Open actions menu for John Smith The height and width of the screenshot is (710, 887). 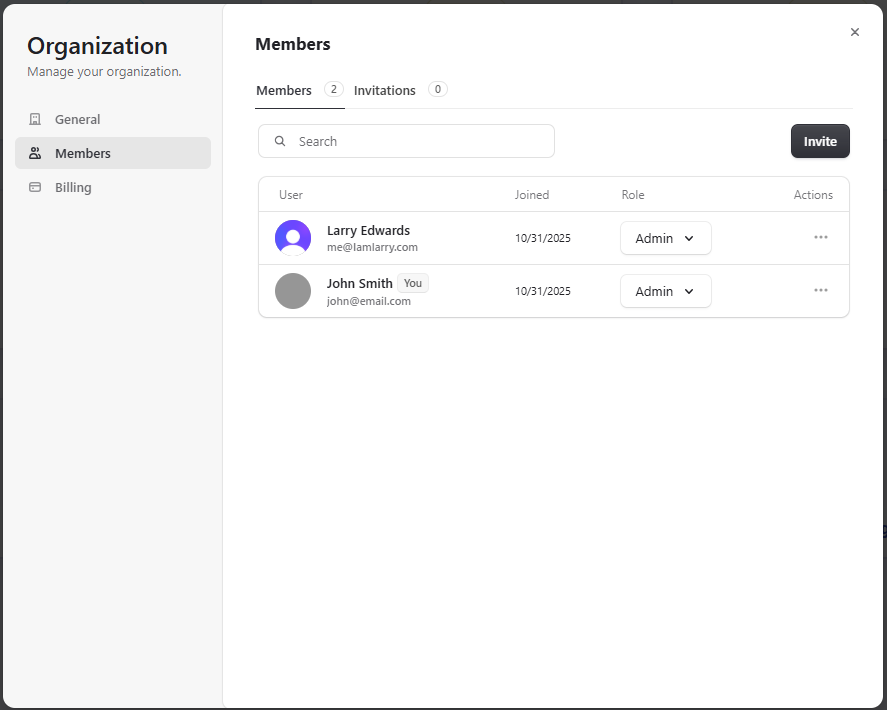point(820,290)
